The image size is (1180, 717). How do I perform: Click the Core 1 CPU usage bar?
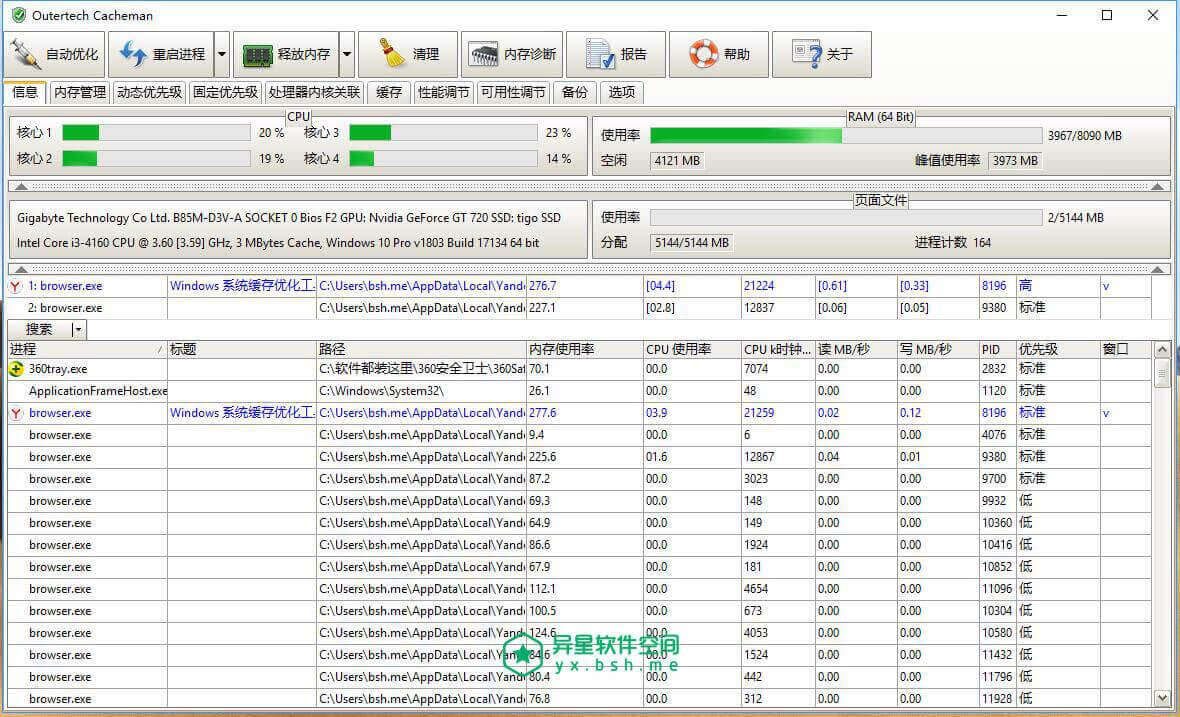coord(156,132)
